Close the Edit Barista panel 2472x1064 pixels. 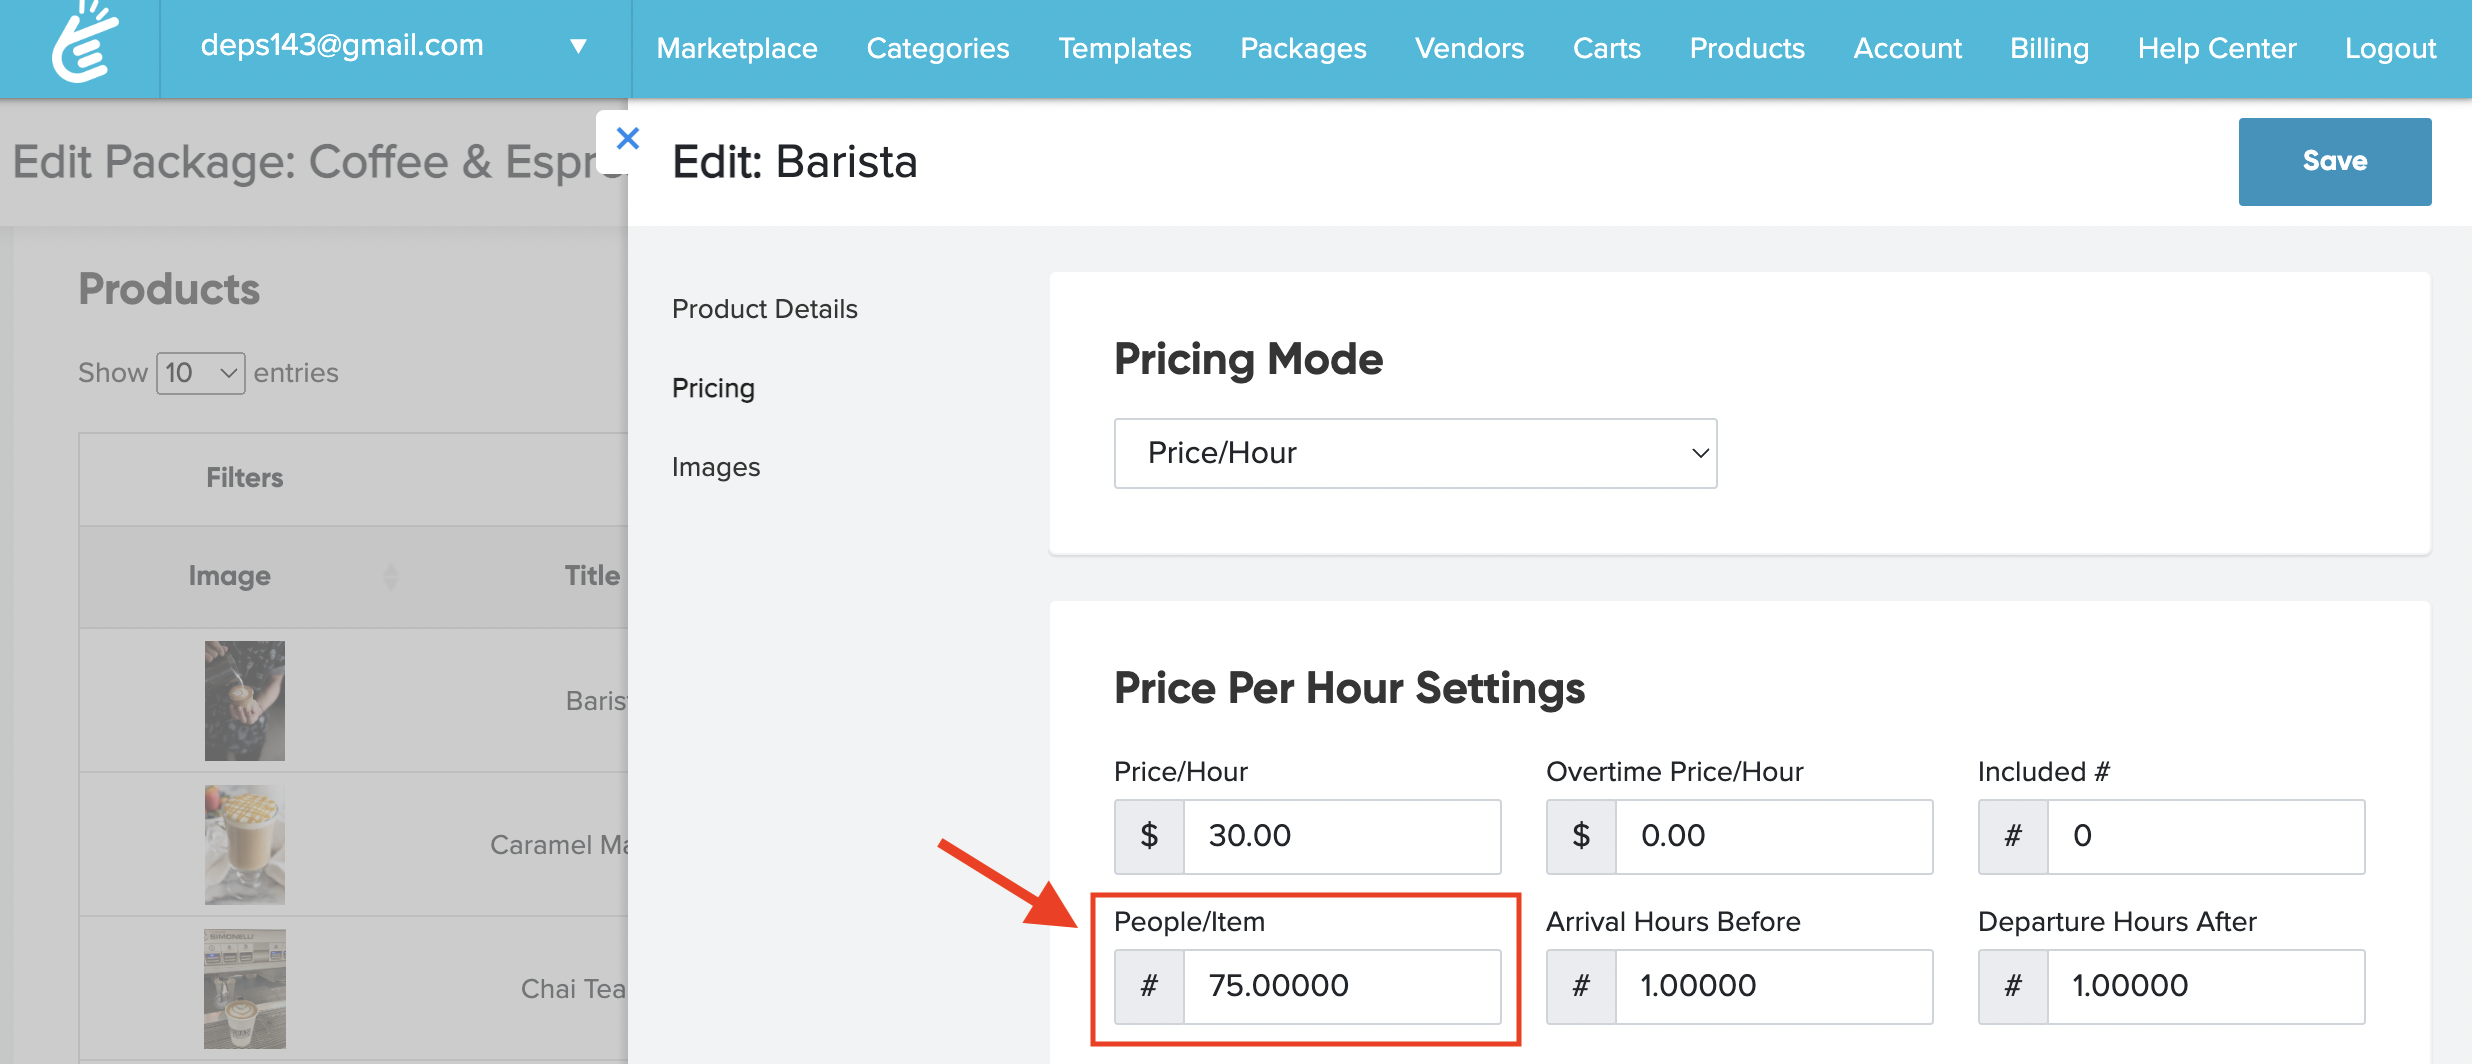pyautogui.click(x=627, y=138)
